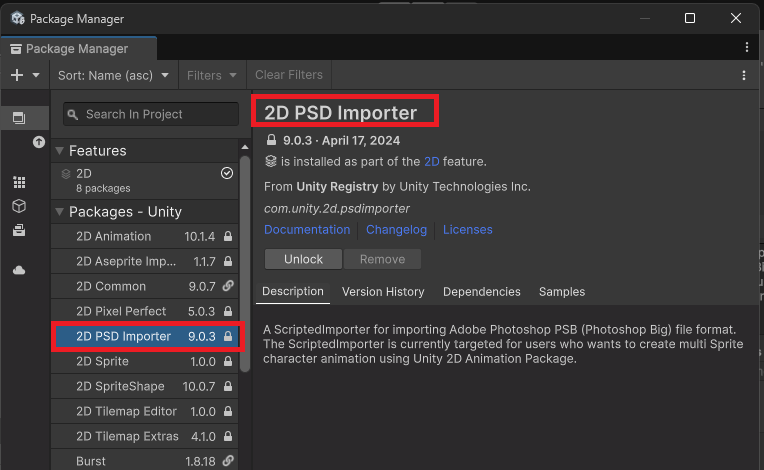Click the Unlock button
The height and width of the screenshot is (470, 764).
coord(304,260)
